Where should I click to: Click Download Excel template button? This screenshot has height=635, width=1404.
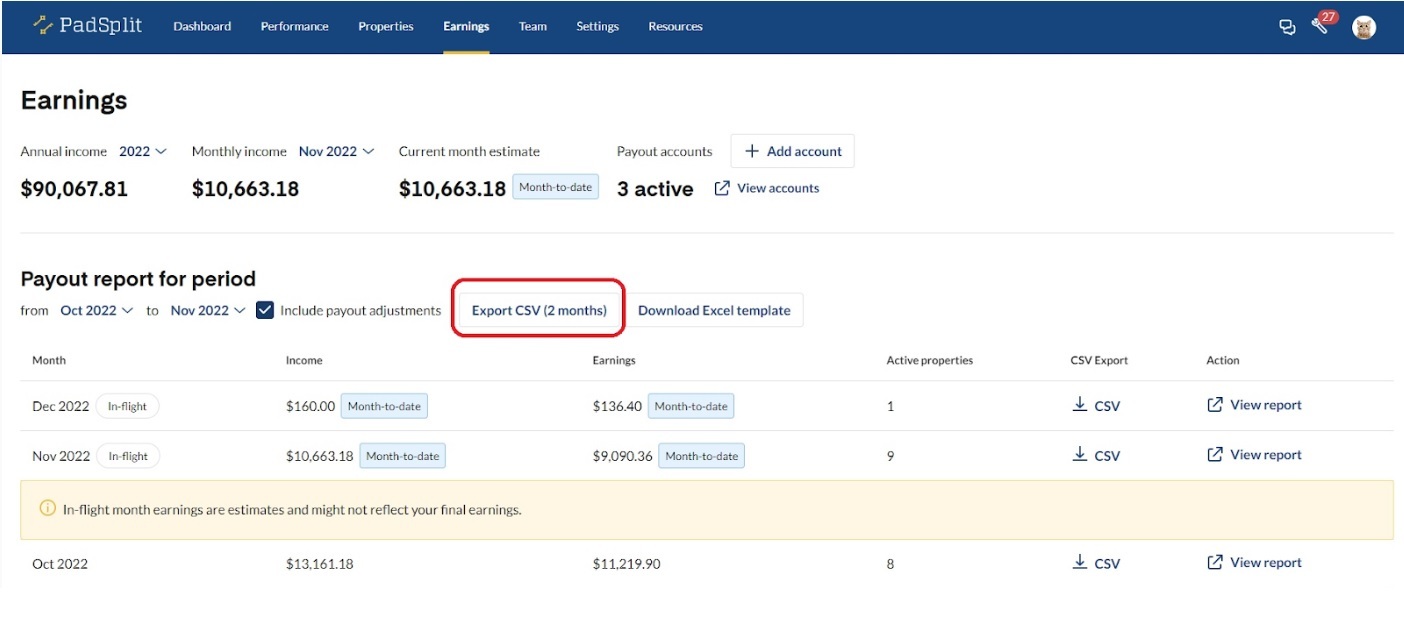(x=714, y=310)
